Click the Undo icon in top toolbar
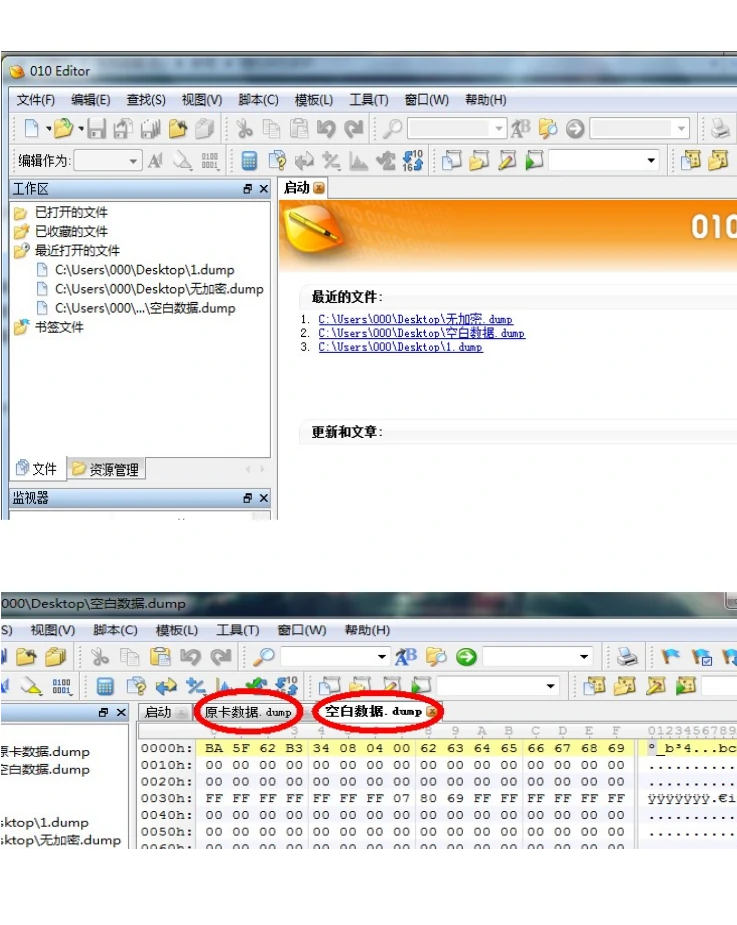This screenshot has height=925, width=737. click(x=326, y=128)
